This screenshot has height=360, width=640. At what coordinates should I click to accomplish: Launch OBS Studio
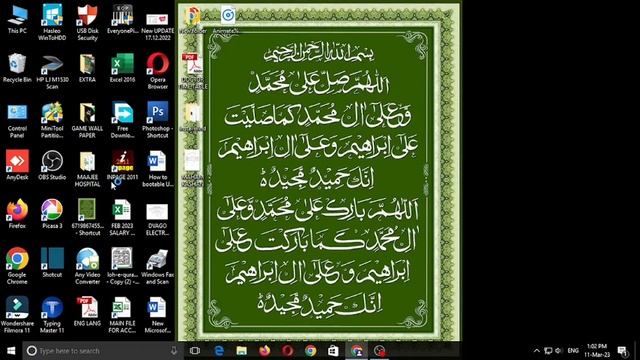click(x=52, y=165)
